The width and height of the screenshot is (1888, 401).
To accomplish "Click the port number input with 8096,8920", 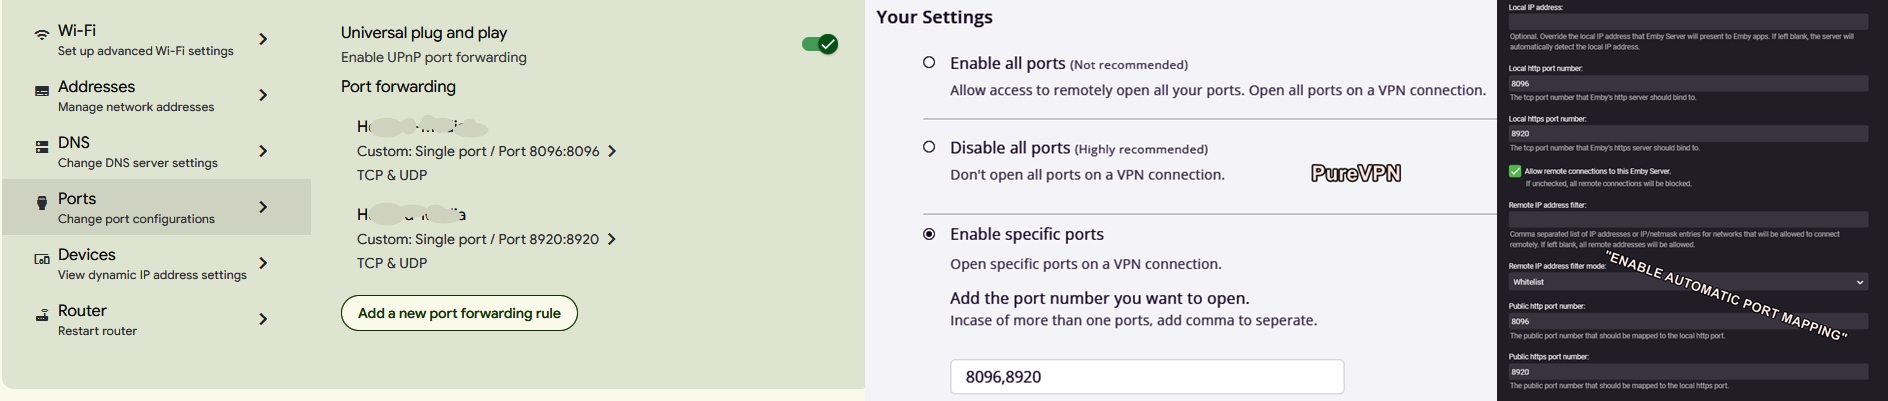I will 1146,377.
